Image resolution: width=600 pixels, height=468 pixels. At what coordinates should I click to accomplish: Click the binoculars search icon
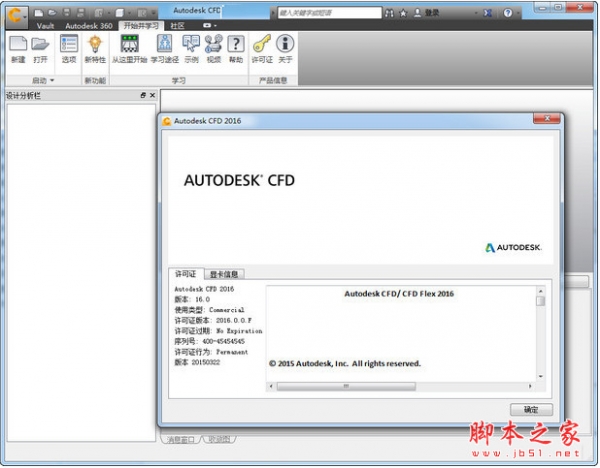[389, 13]
